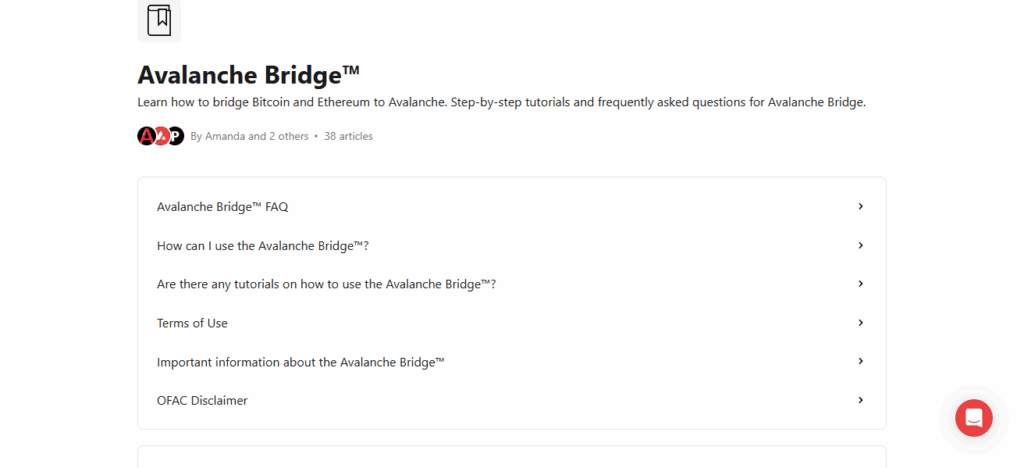The width and height of the screenshot is (1024, 468).
Task: Click the arrow next to Terms of Use
Action: 860,322
